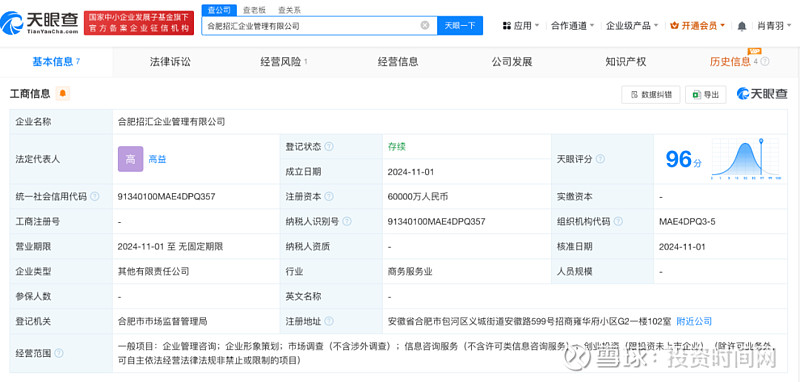800x382 pixels.
Task: Expand the 合作通道 dropdown
Action: [572, 26]
